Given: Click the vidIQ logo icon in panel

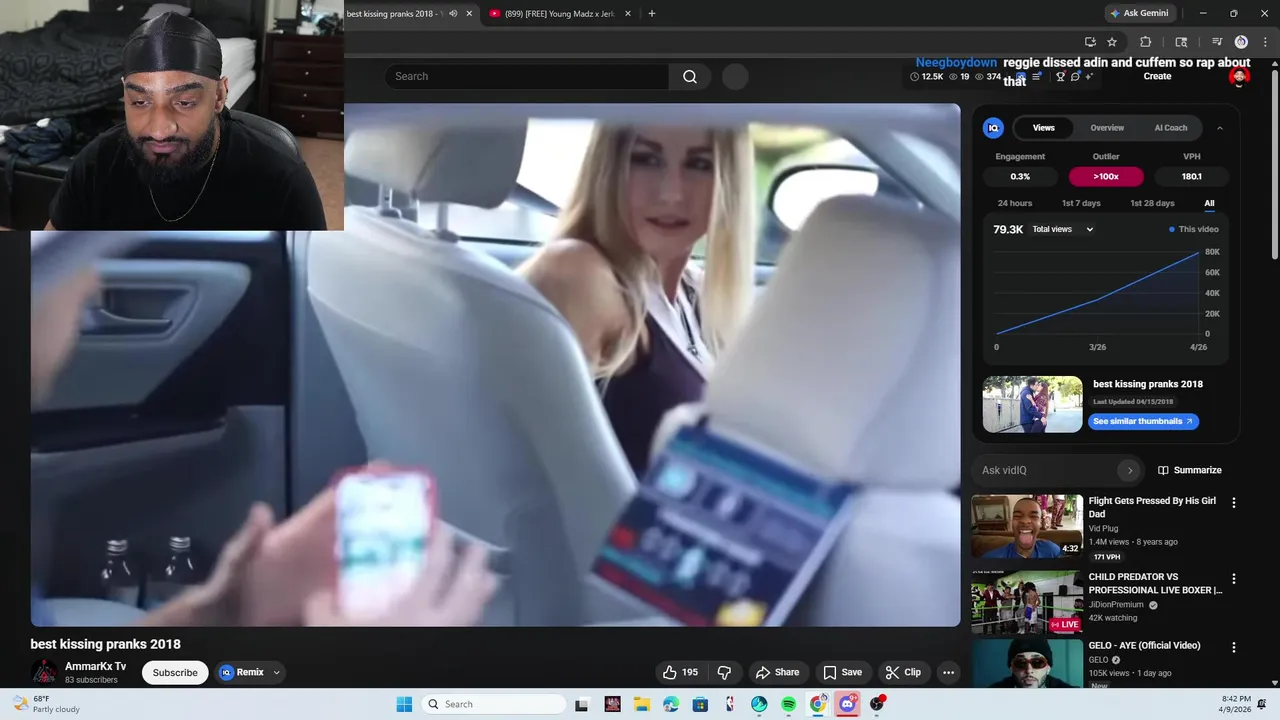Looking at the screenshot, I should [993, 128].
